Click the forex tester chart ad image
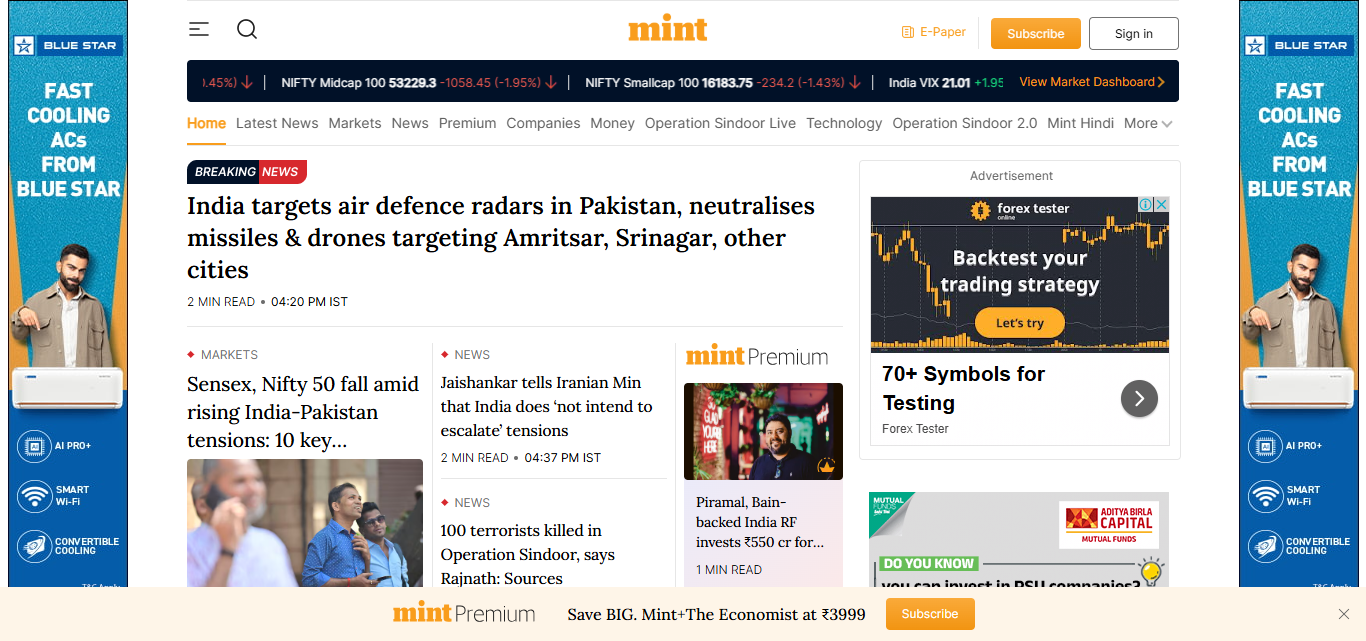 point(1020,274)
